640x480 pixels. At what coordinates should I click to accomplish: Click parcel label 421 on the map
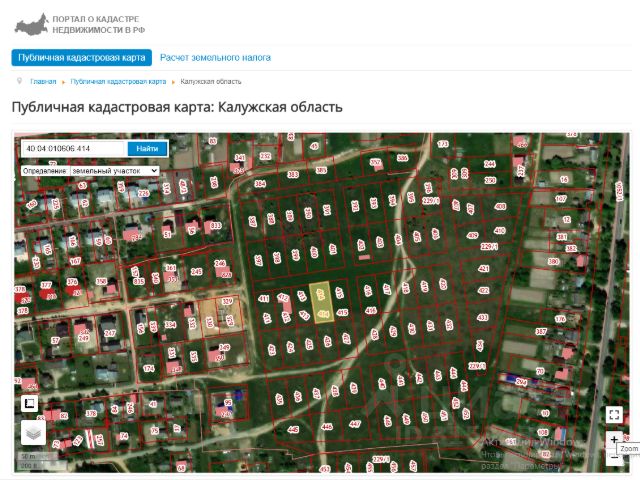[x=484, y=269]
